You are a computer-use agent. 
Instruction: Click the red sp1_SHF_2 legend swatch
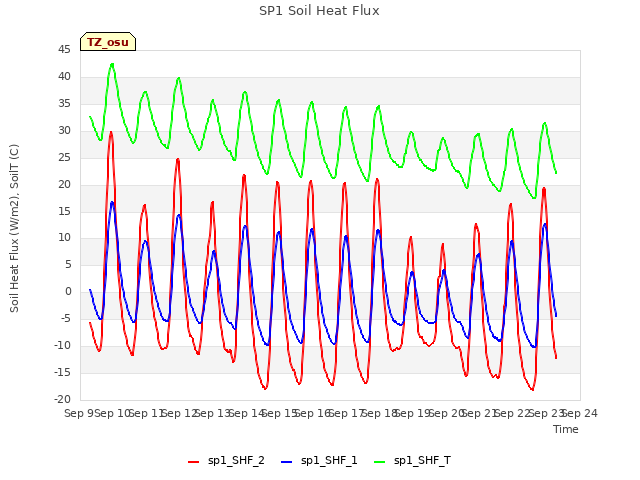193,461
